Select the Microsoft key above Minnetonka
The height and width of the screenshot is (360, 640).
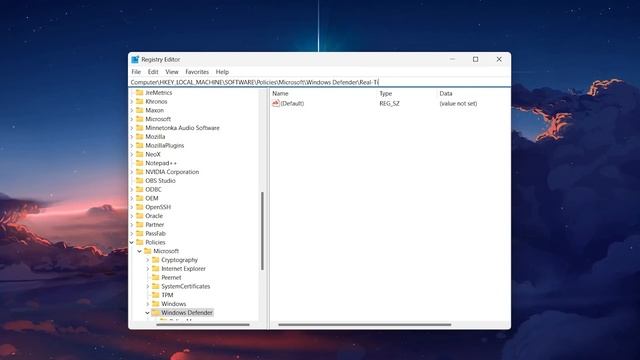158,119
